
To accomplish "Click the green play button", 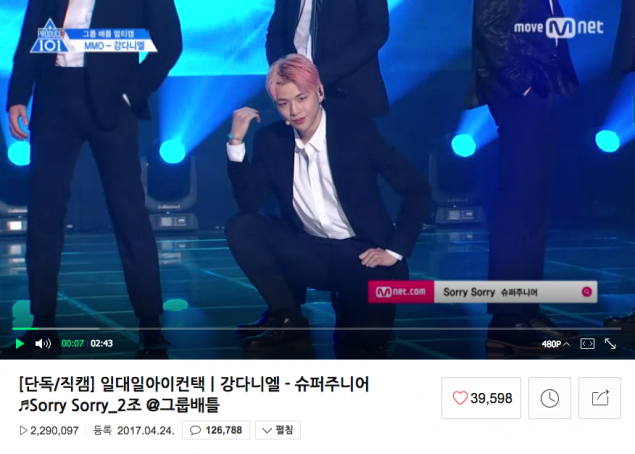I will pos(19,344).
